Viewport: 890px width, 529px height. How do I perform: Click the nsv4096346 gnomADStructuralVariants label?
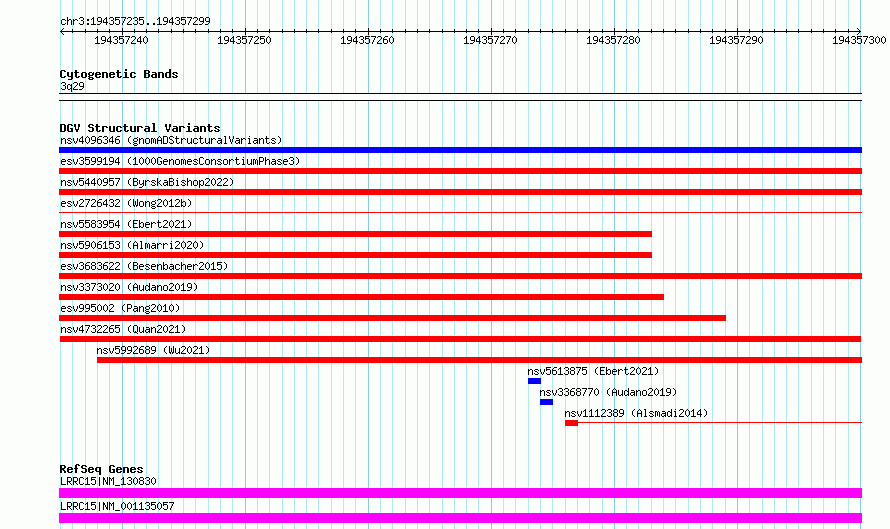(x=171, y=140)
